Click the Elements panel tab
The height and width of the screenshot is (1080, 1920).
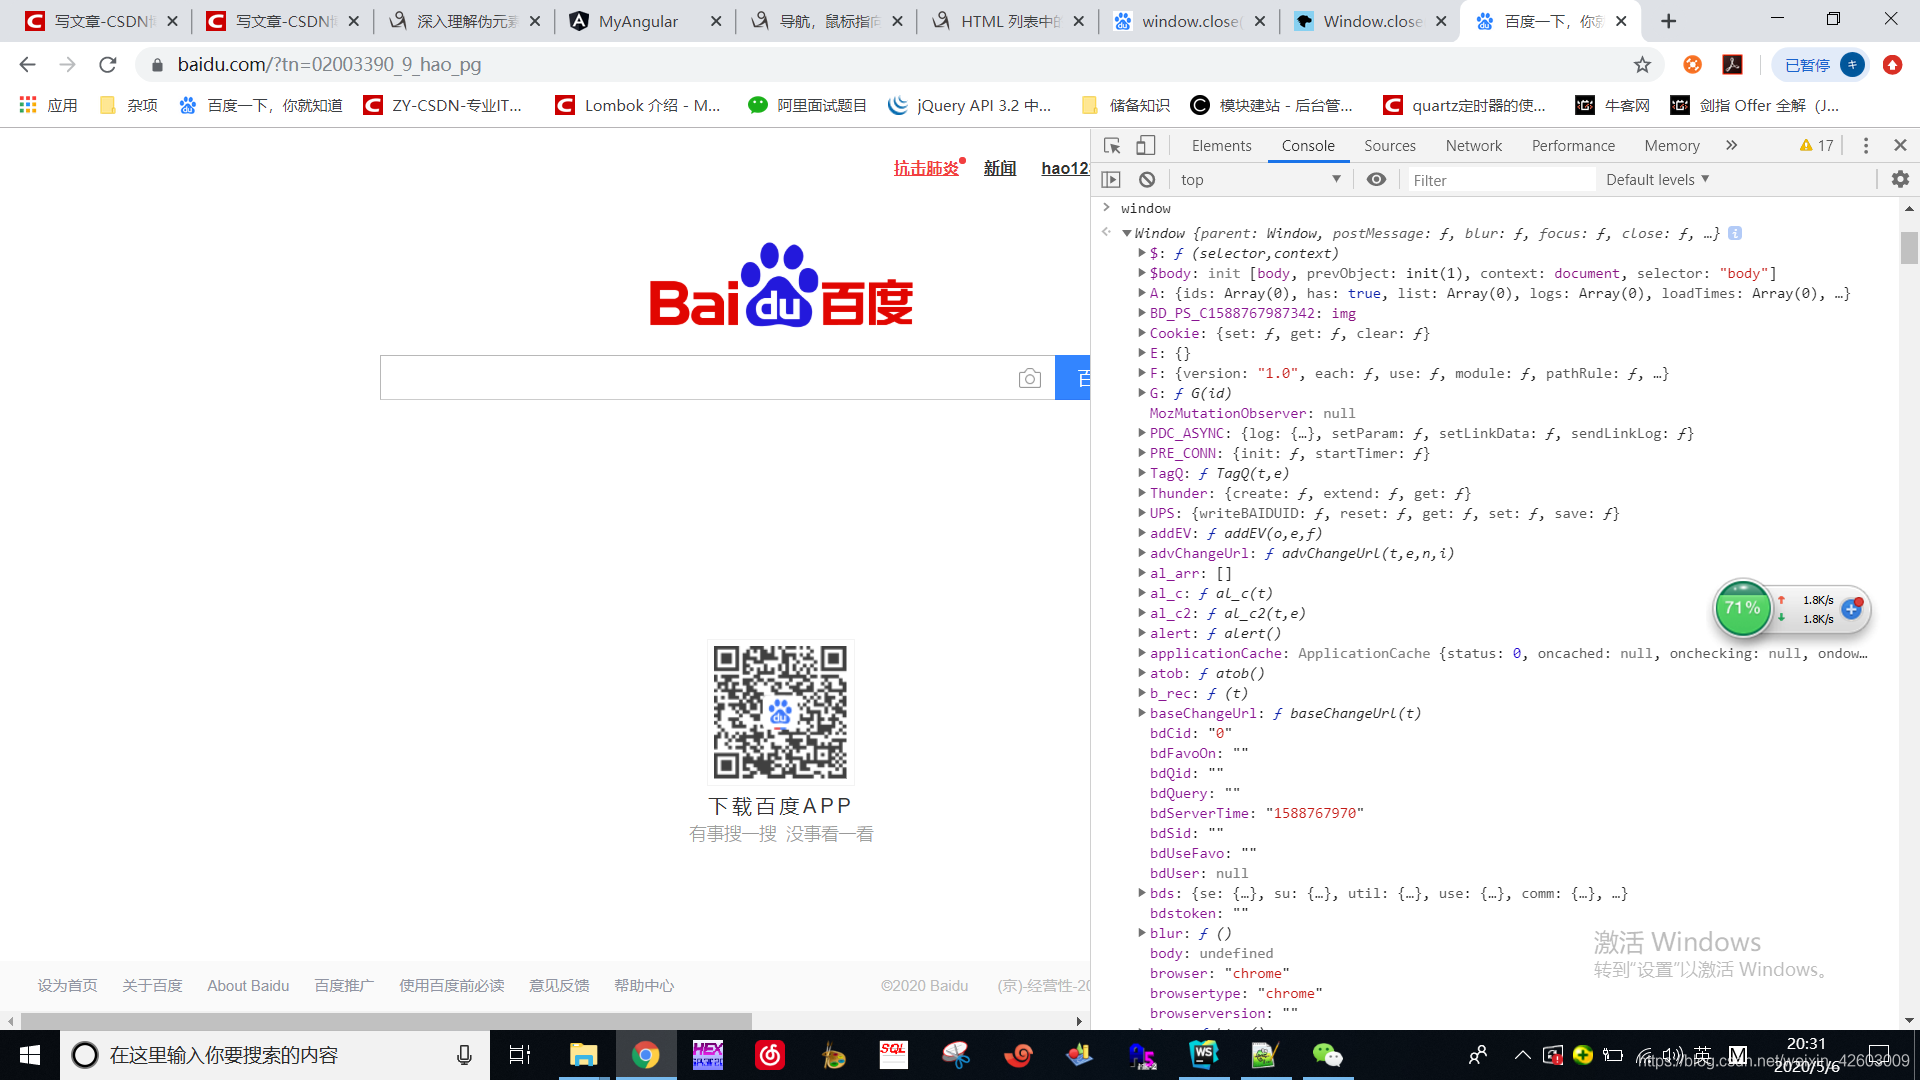point(1220,145)
